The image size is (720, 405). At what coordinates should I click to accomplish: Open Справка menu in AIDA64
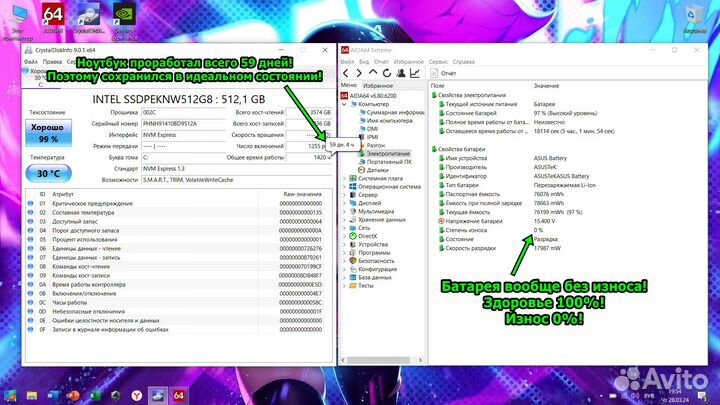click(463, 62)
